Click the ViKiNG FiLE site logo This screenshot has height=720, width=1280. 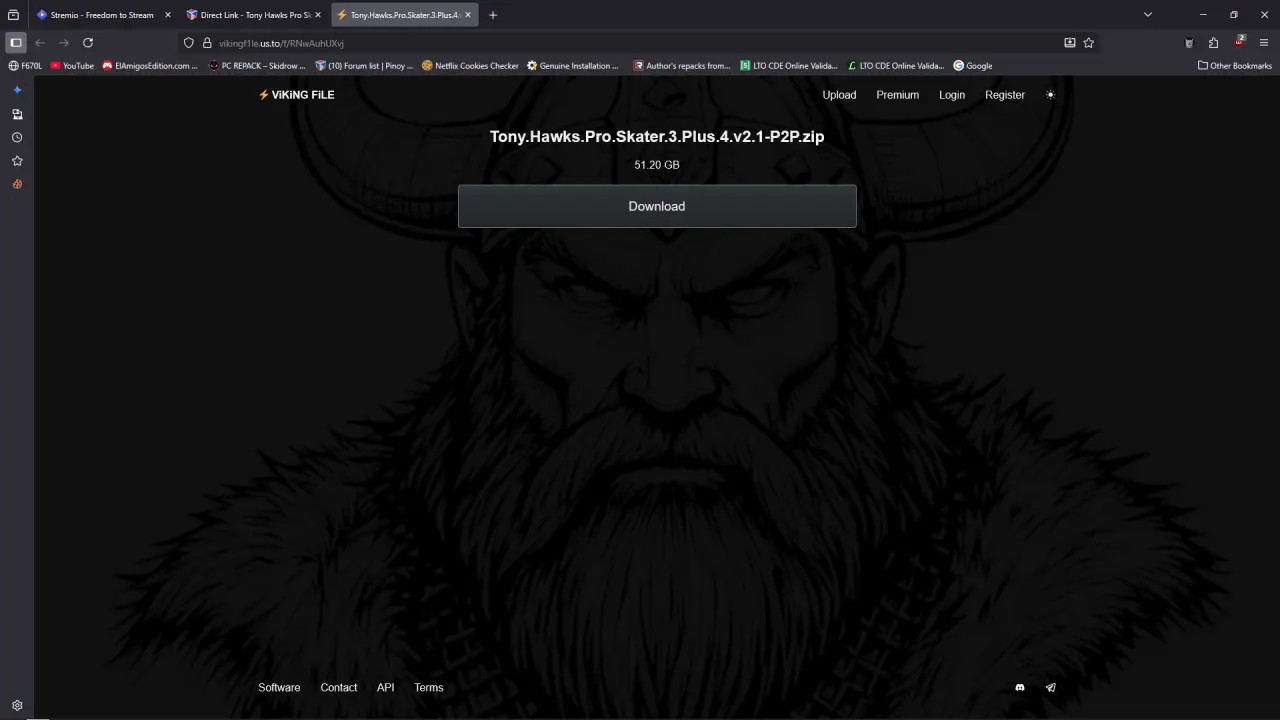click(x=296, y=95)
